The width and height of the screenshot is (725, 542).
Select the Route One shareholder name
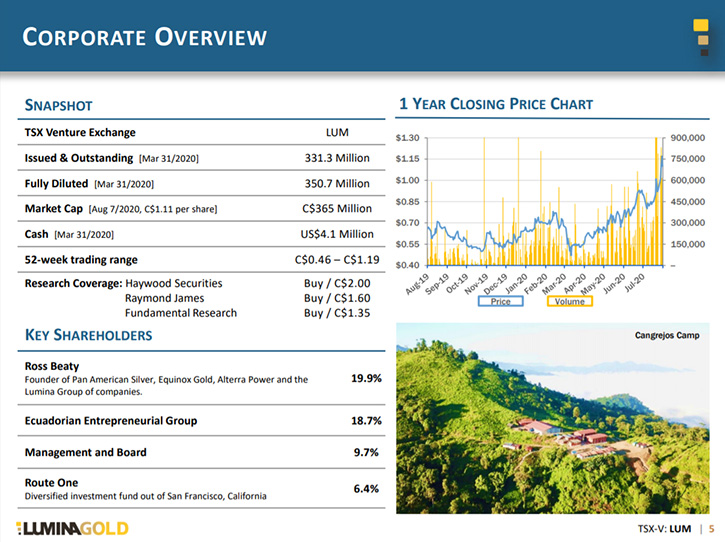point(51,483)
